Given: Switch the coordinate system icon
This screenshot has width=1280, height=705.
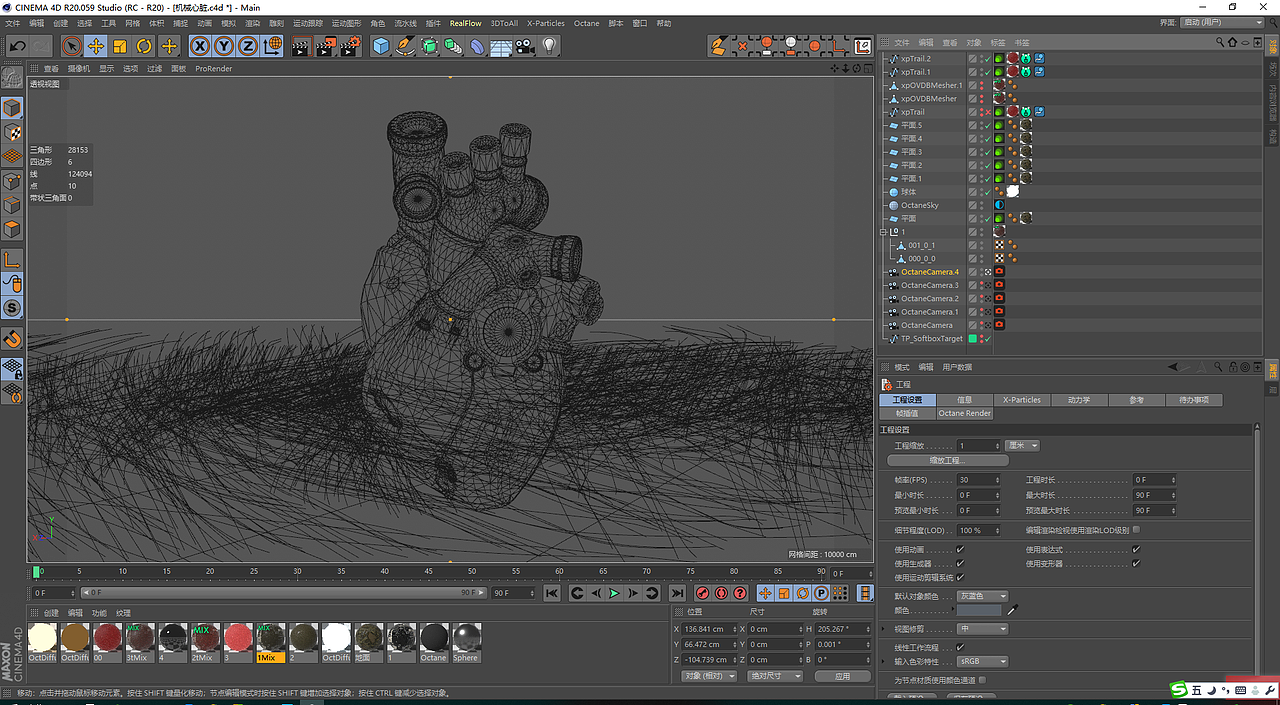Looking at the screenshot, I should (272, 46).
